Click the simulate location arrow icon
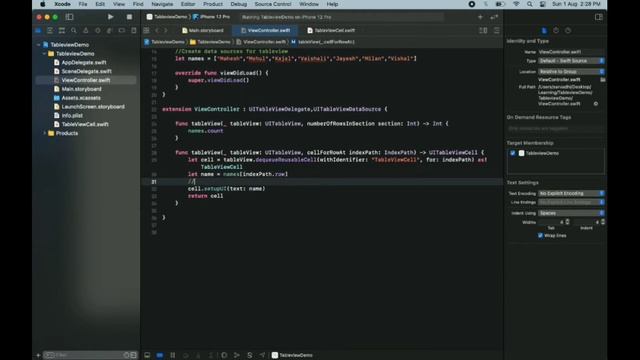 (262, 355)
